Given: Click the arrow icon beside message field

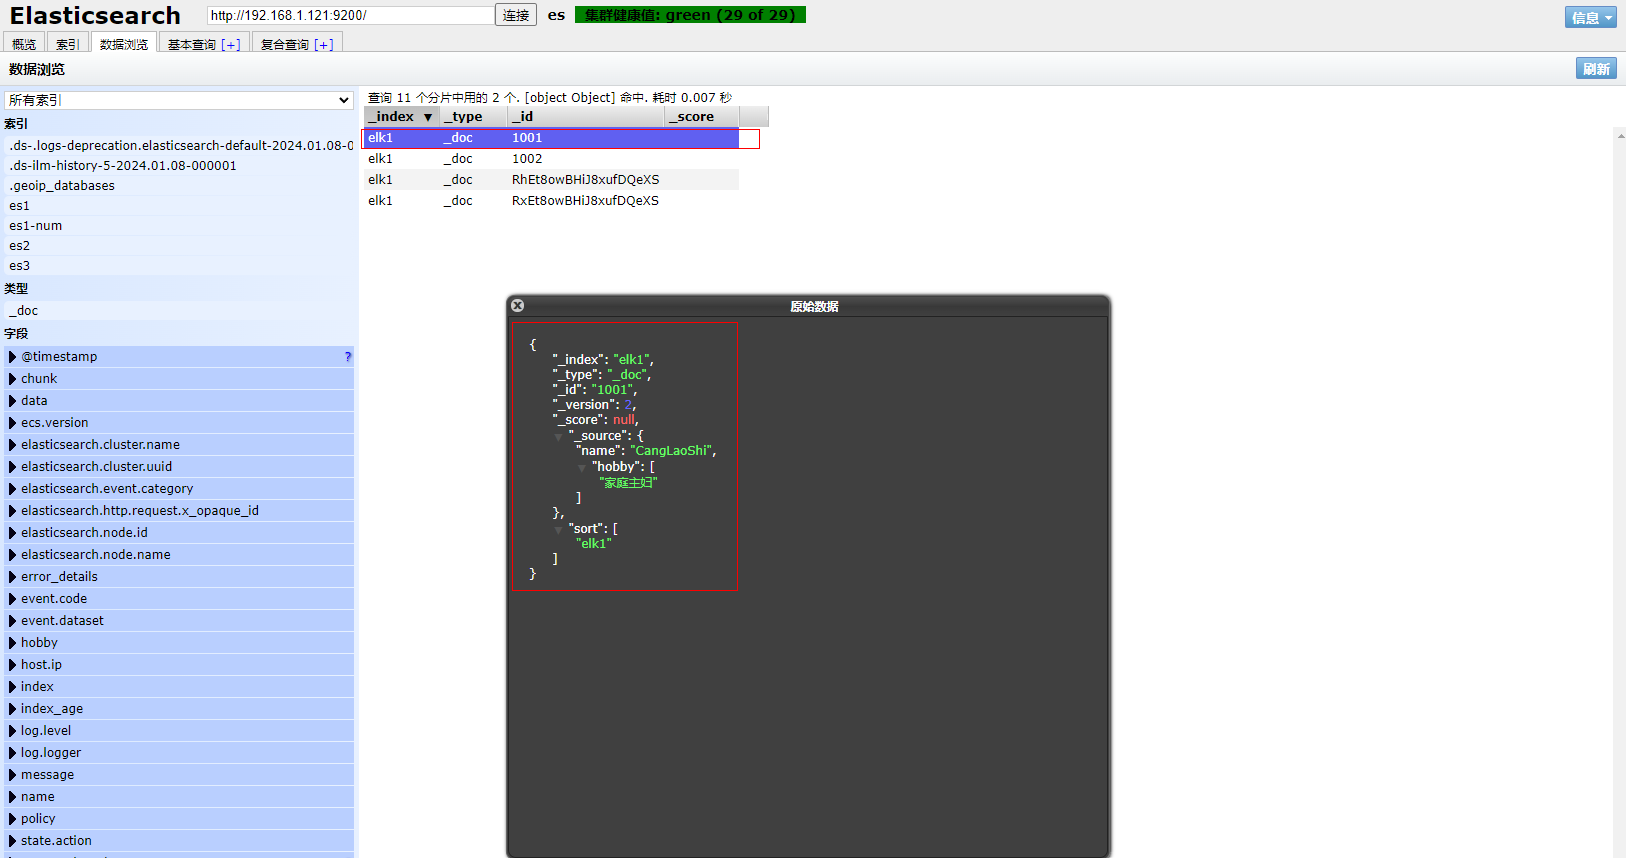Looking at the screenshot, I should tap(12, 775).
